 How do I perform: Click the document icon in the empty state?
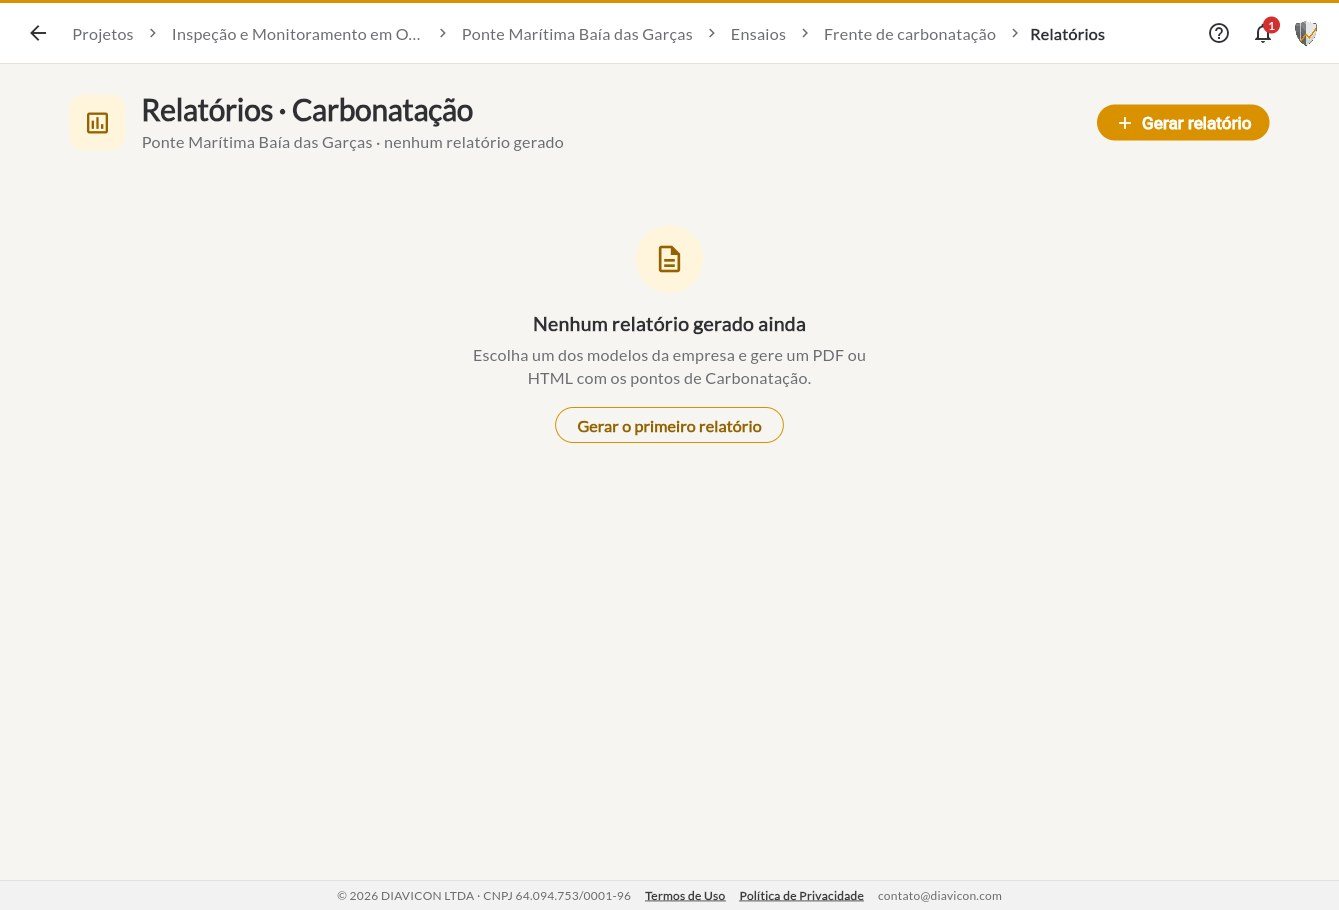click(669, 259)
